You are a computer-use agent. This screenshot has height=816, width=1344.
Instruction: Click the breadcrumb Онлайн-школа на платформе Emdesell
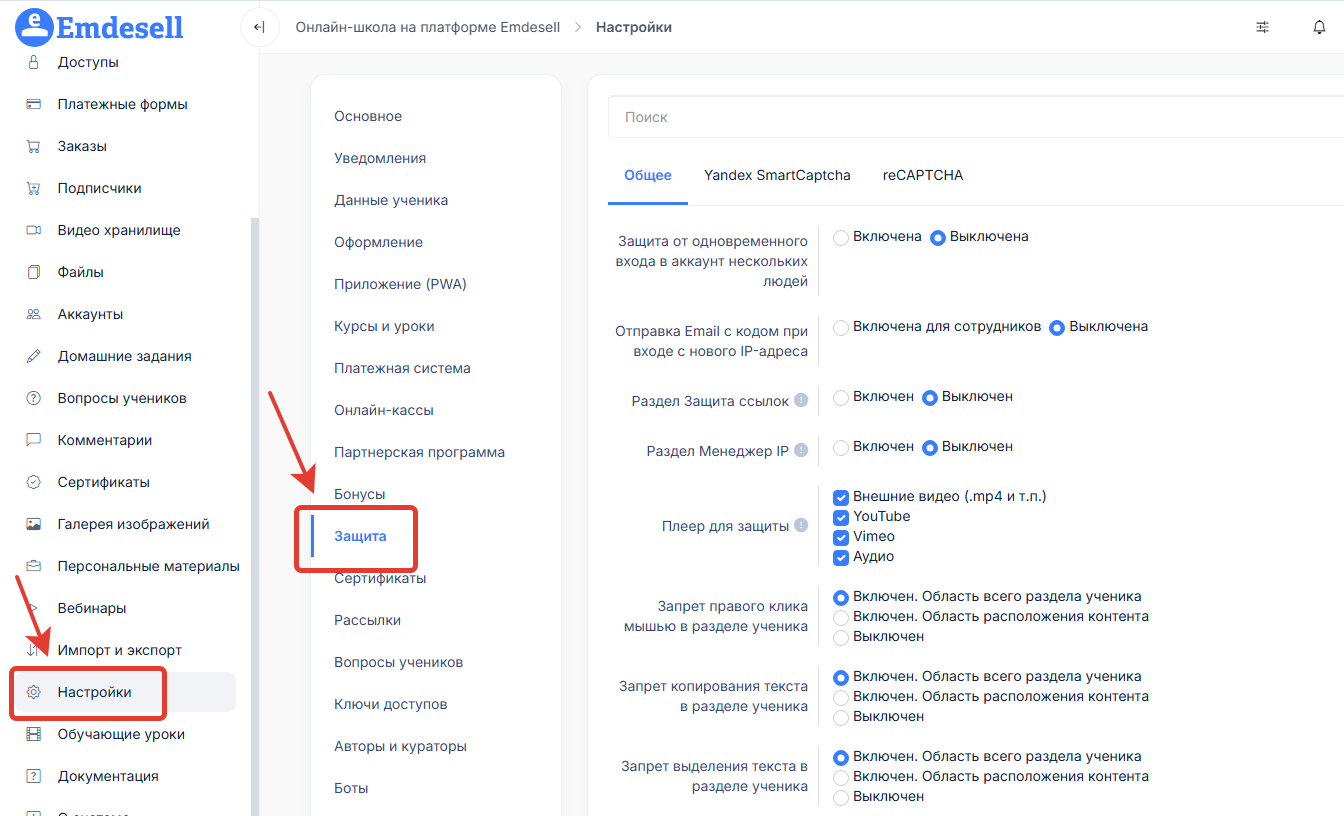[427, 28]
